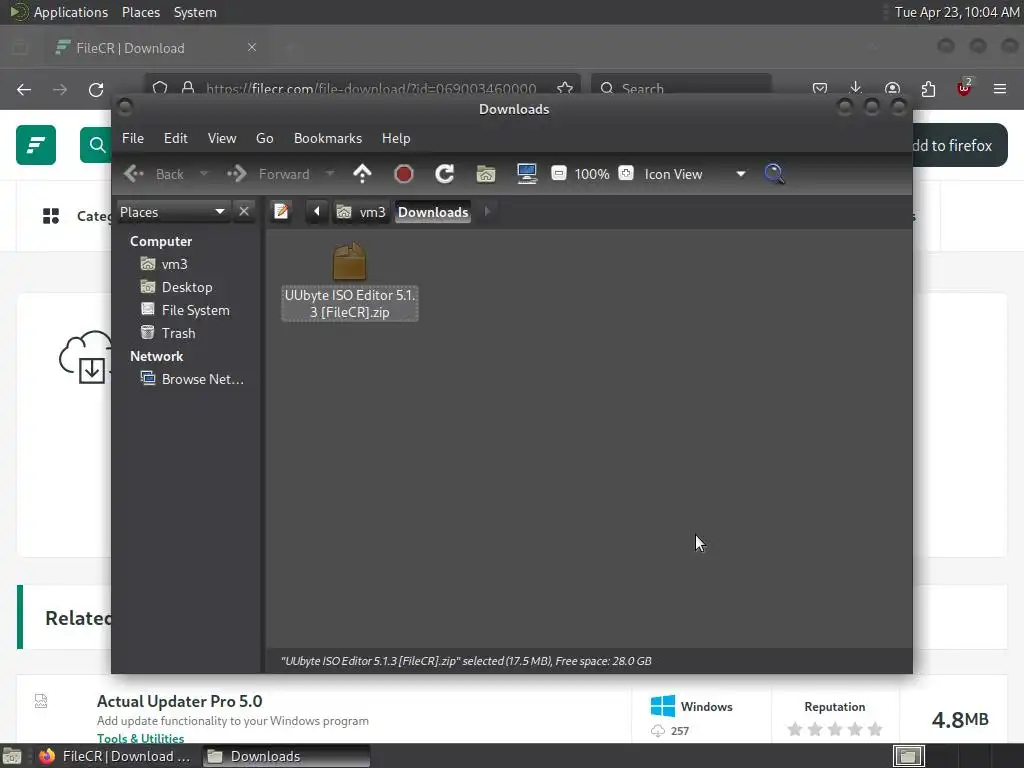The width and height of the screenshot is (1024, 768).
Task: Open Tools & Utilities category link
Action: [x=140, y=738]
